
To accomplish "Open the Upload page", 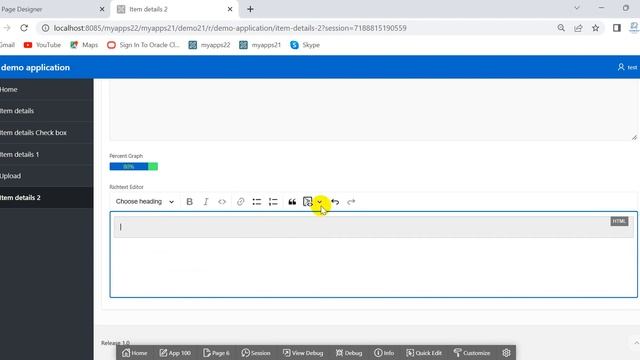I will [x=47, y=176].
